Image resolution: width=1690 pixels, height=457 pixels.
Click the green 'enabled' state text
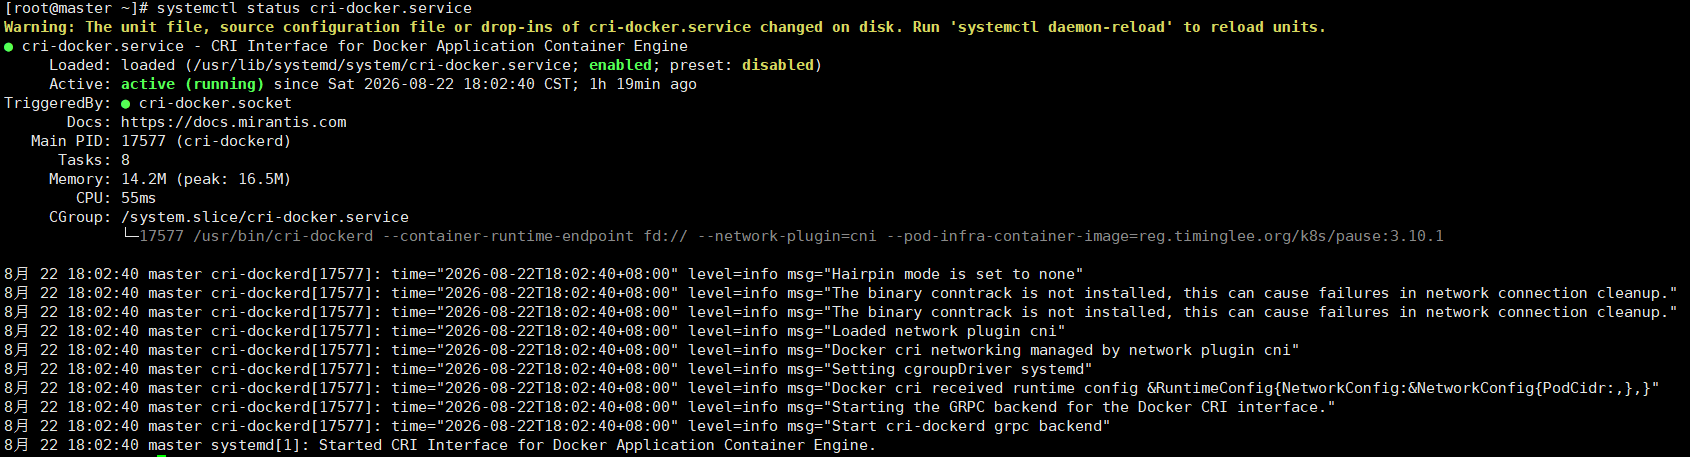click(x=620, y=65)
